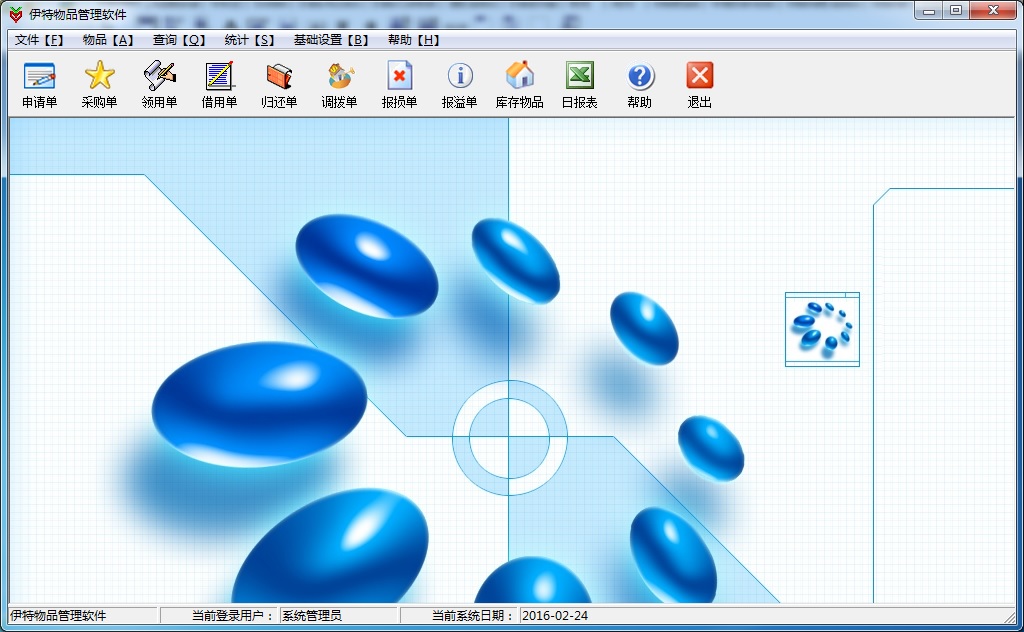Click the 帮助 help question mark icon

coord(640,85)
